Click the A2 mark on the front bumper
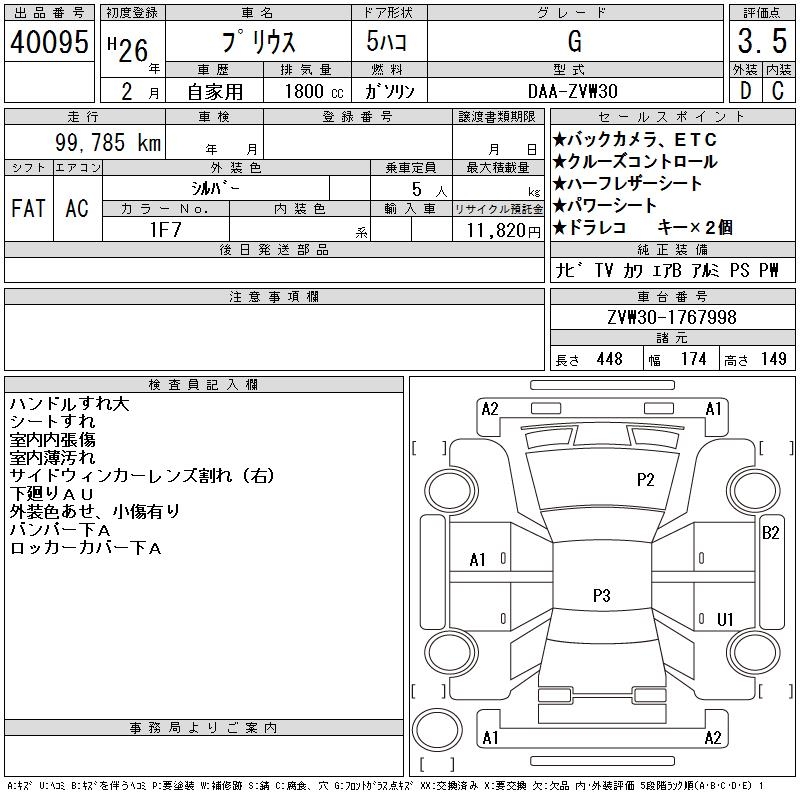 point(490,409)
